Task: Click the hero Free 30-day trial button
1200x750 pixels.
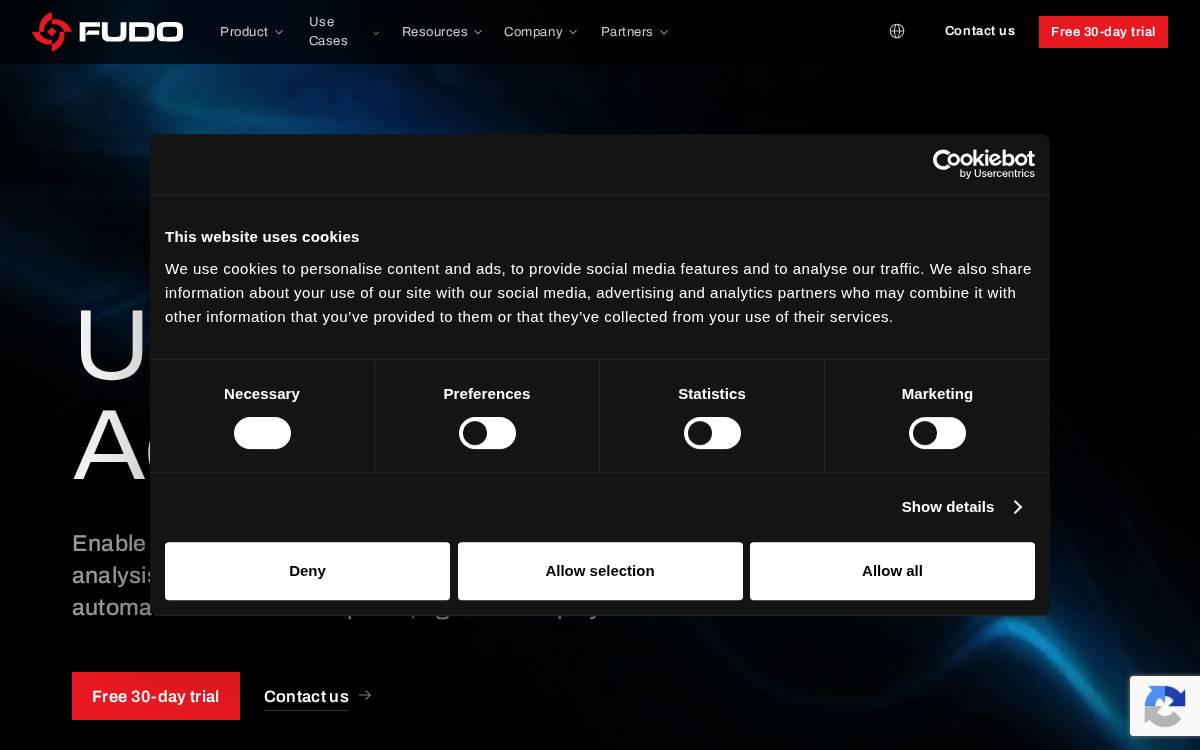Action: [156, 696]
